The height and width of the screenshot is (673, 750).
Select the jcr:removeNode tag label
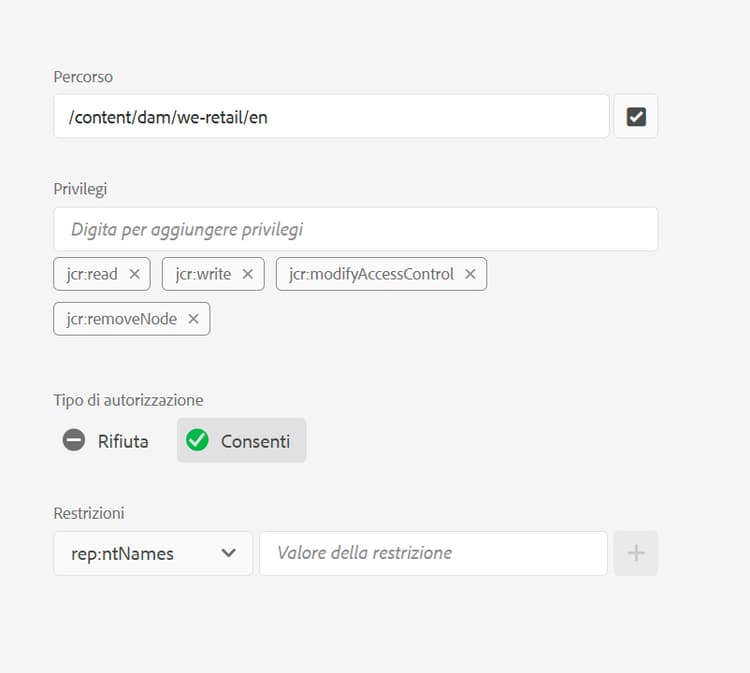tap(121, 319)
